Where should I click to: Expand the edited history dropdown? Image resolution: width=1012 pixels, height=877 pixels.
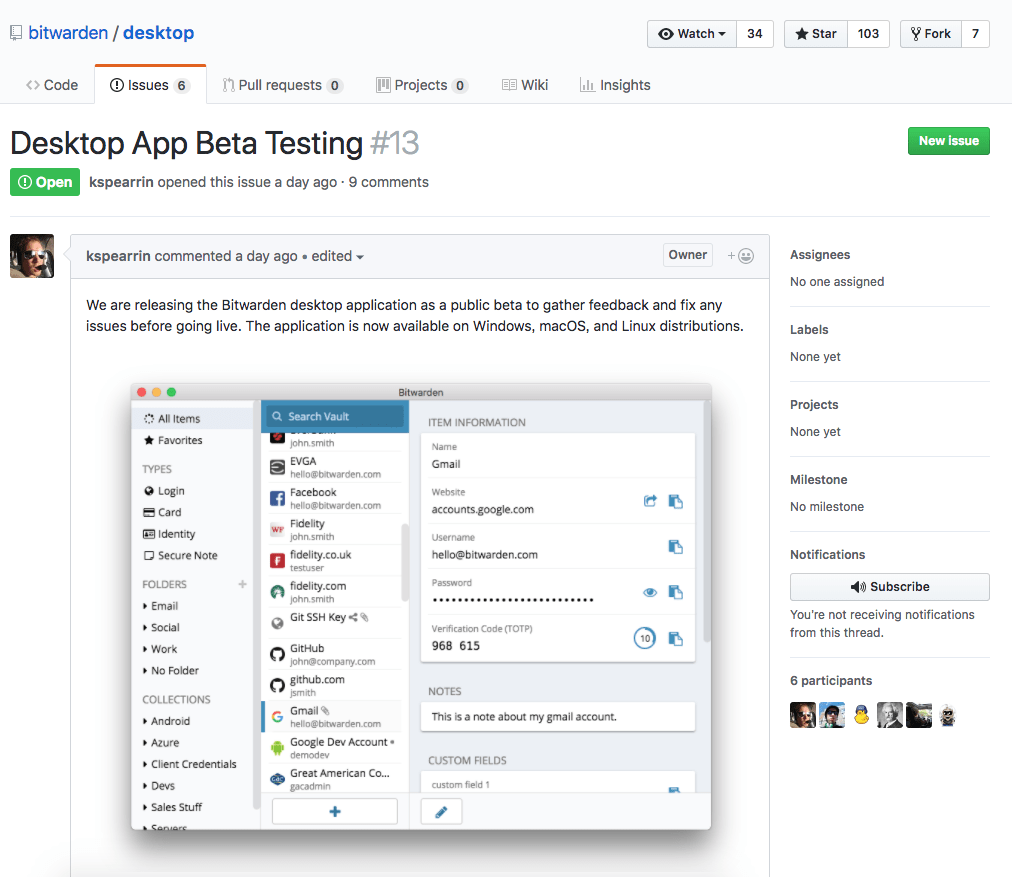pos(337,256)
